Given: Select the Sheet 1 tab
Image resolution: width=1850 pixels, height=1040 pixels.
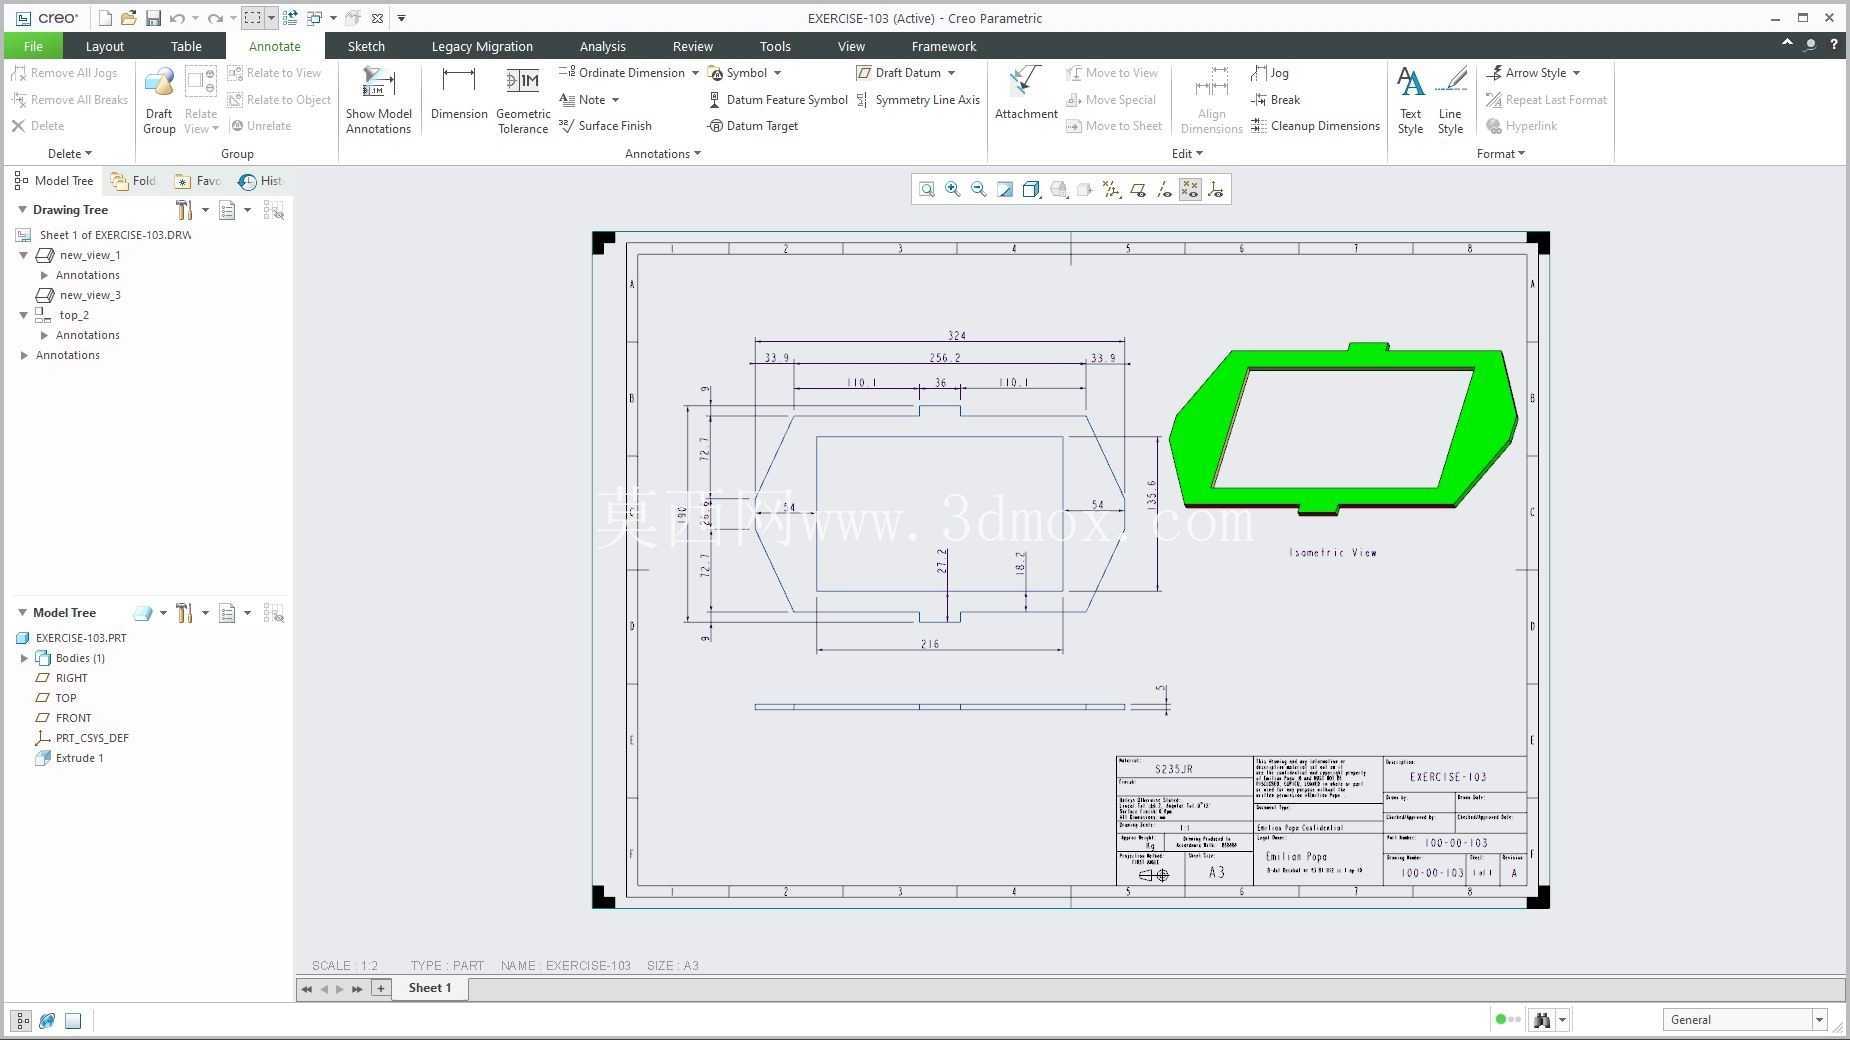Looking at the screenshot, I should [x=430, y=988].
